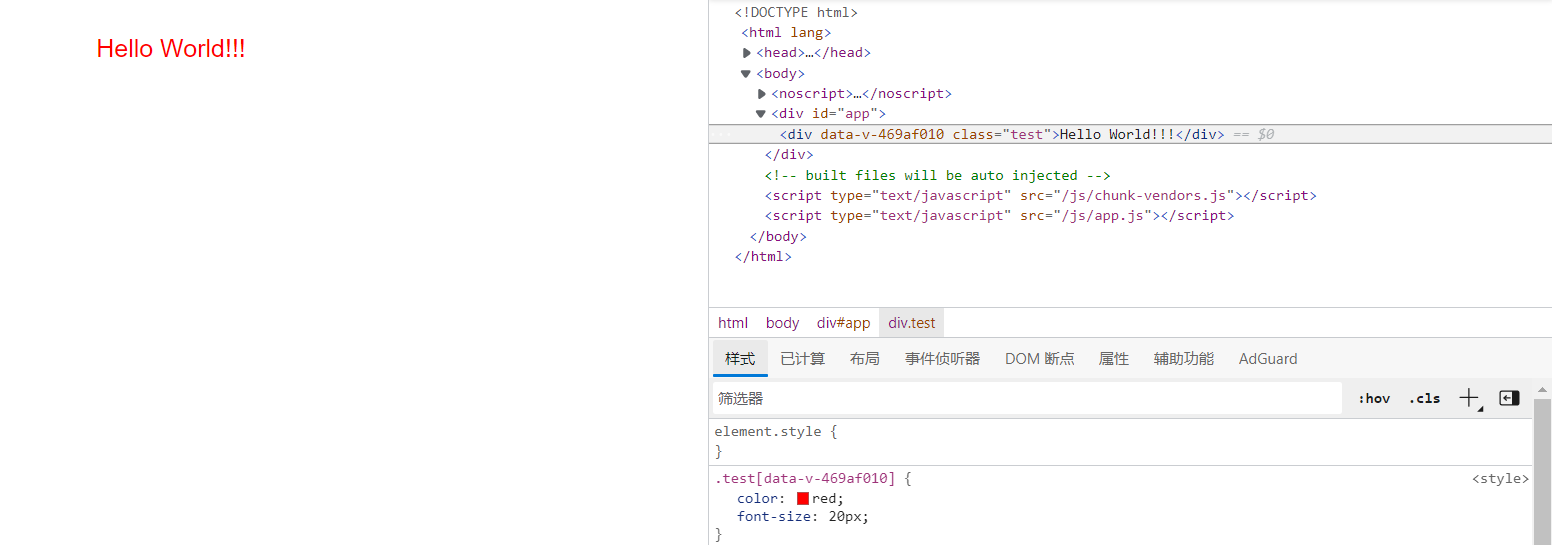This screenshot has width=1552, height=545.
Task: Select the chunk-vendors.js script node
Action: [x=1041, y=196]
